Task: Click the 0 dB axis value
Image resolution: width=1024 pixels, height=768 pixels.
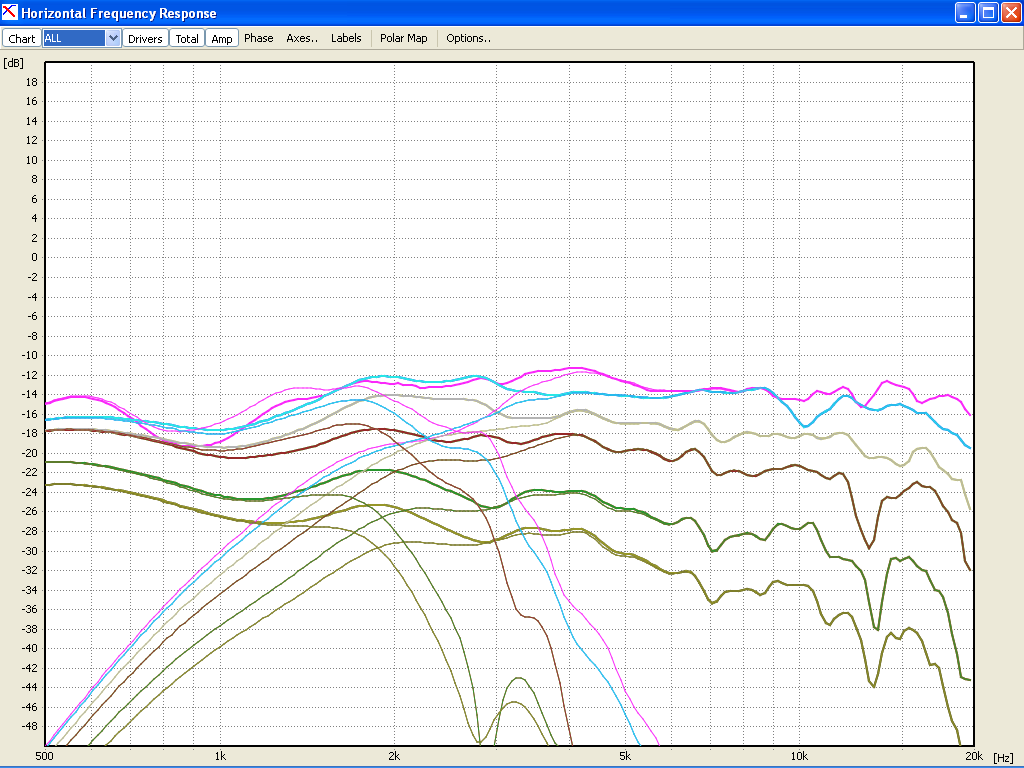Action: point(34,257)
